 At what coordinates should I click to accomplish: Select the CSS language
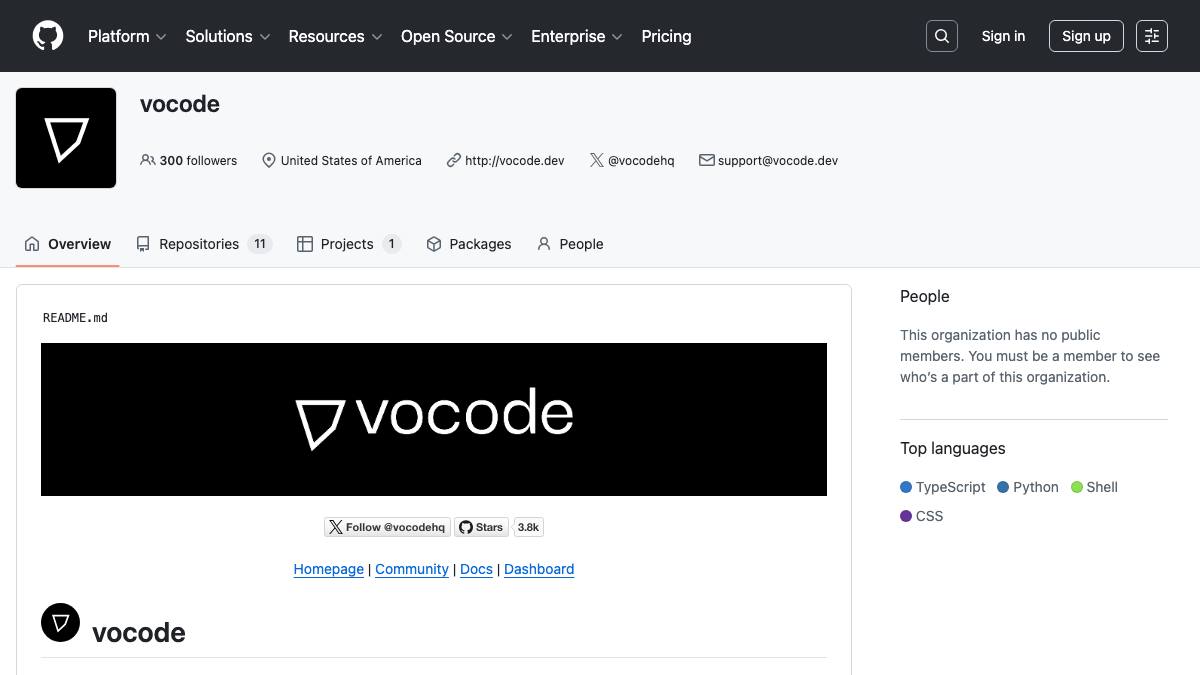(x=922, y=516)
